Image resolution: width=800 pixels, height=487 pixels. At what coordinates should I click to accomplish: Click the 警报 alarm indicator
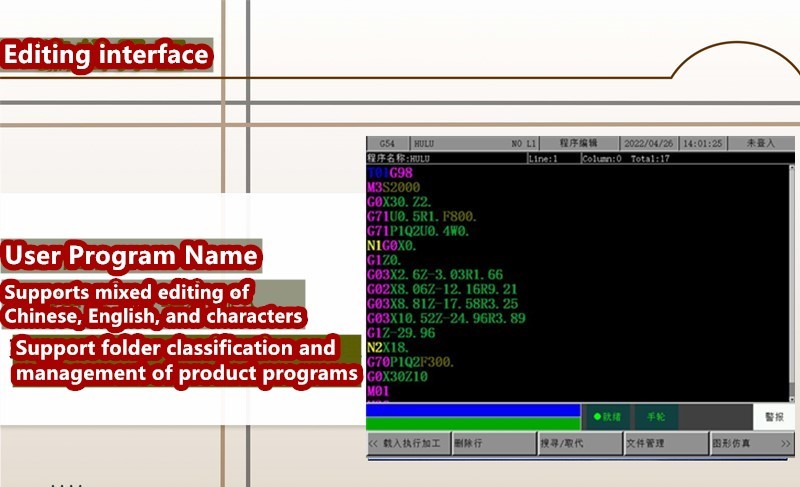click(x=774, y=417)
